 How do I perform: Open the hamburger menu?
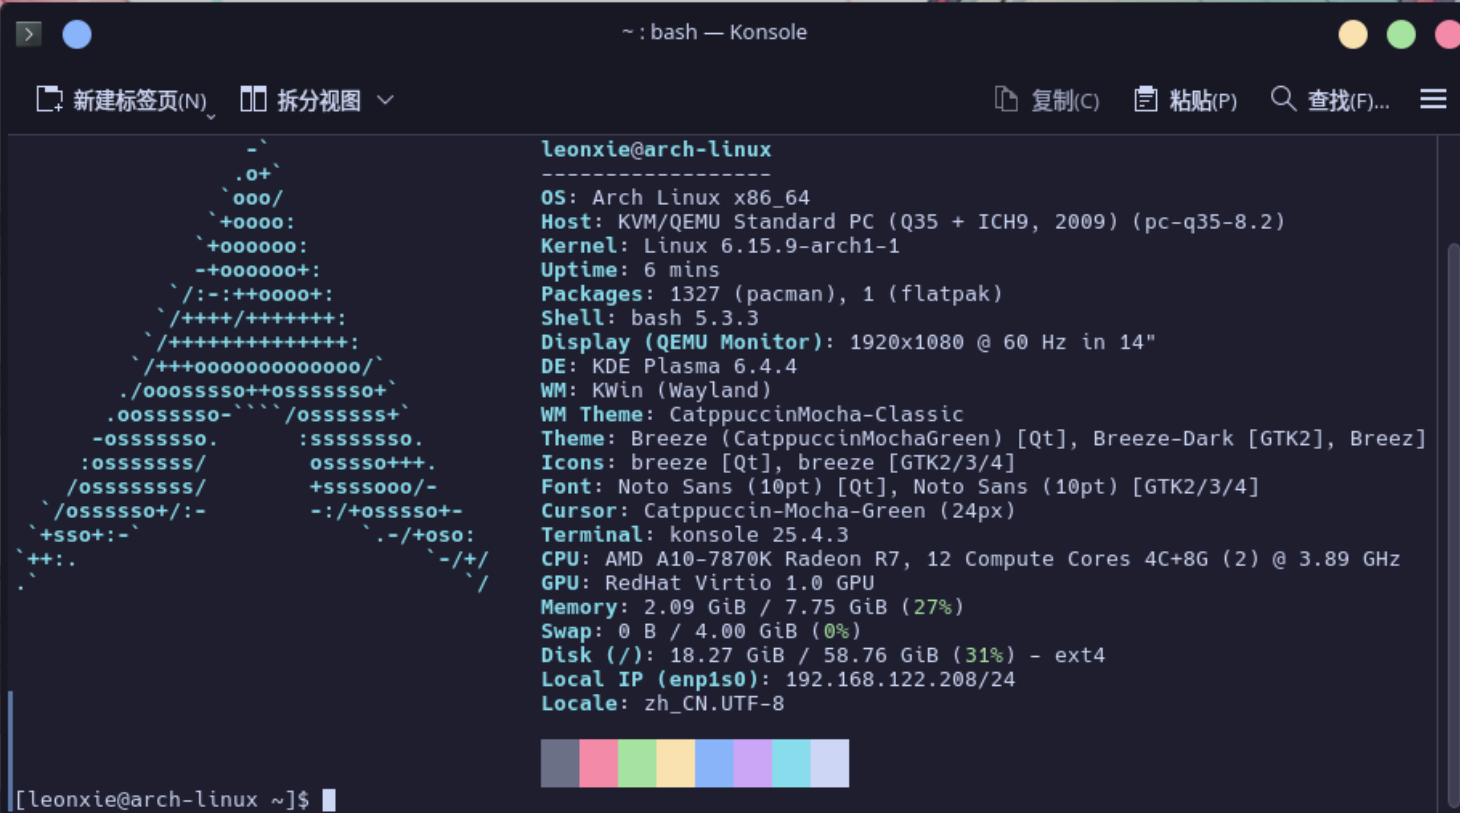[x=1433, y=99]
